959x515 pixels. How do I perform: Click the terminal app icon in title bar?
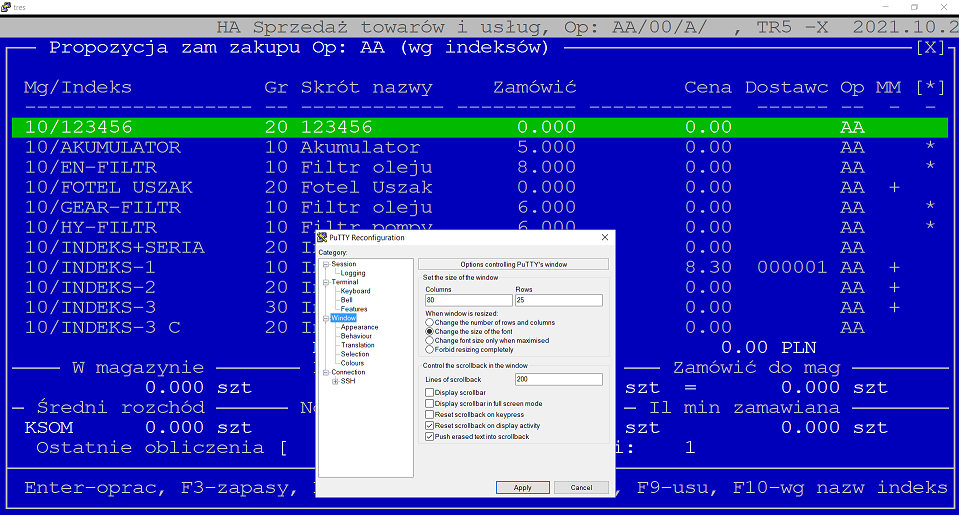pyautogui.click(x=6, y=7)
